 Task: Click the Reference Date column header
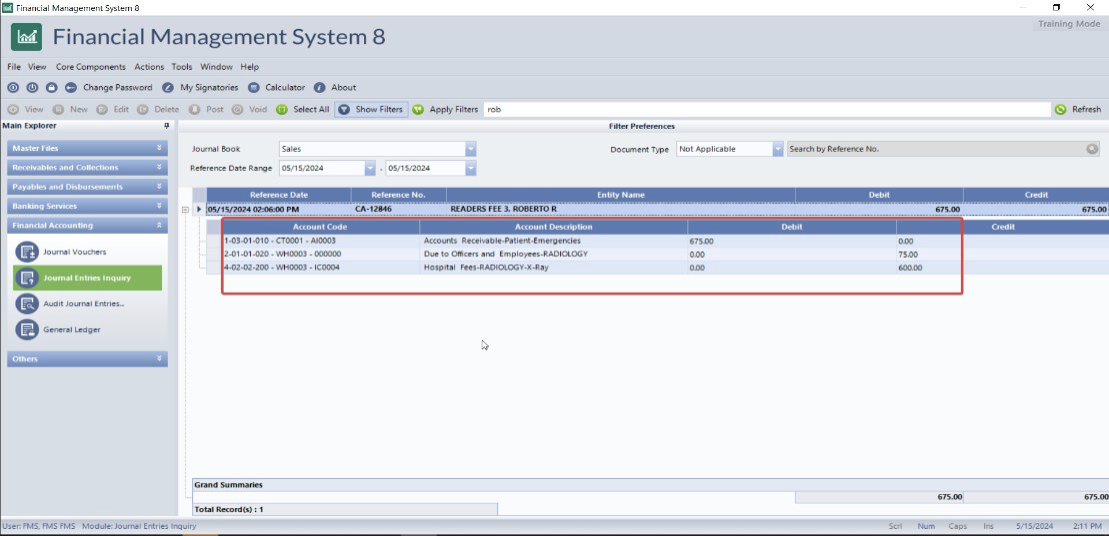(278, 194)
